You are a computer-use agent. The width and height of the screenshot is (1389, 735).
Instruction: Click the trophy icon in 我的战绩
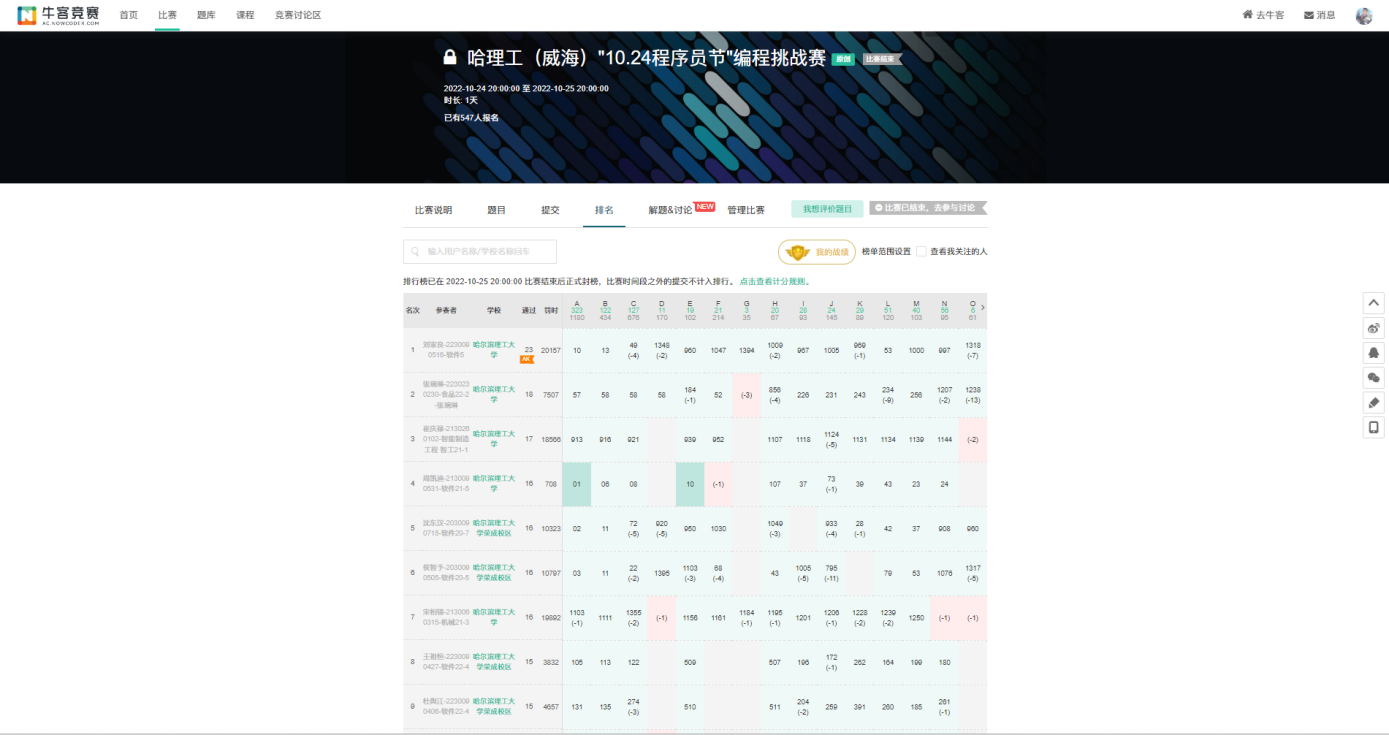pos(798,252)
